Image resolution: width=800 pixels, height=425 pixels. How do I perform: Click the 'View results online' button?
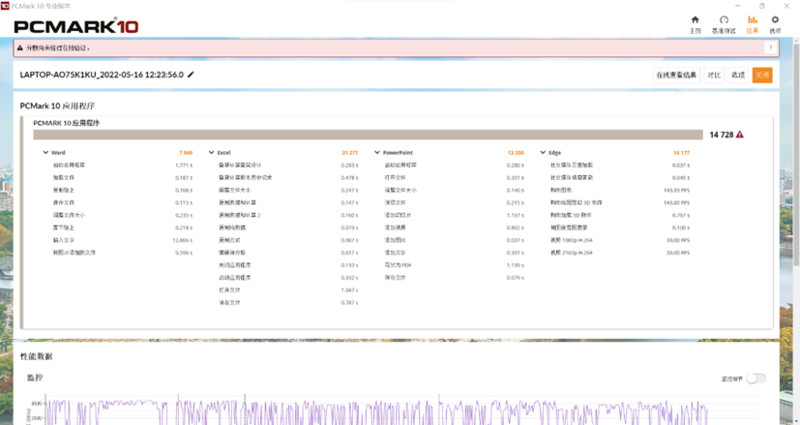click(x=676, y=75)
